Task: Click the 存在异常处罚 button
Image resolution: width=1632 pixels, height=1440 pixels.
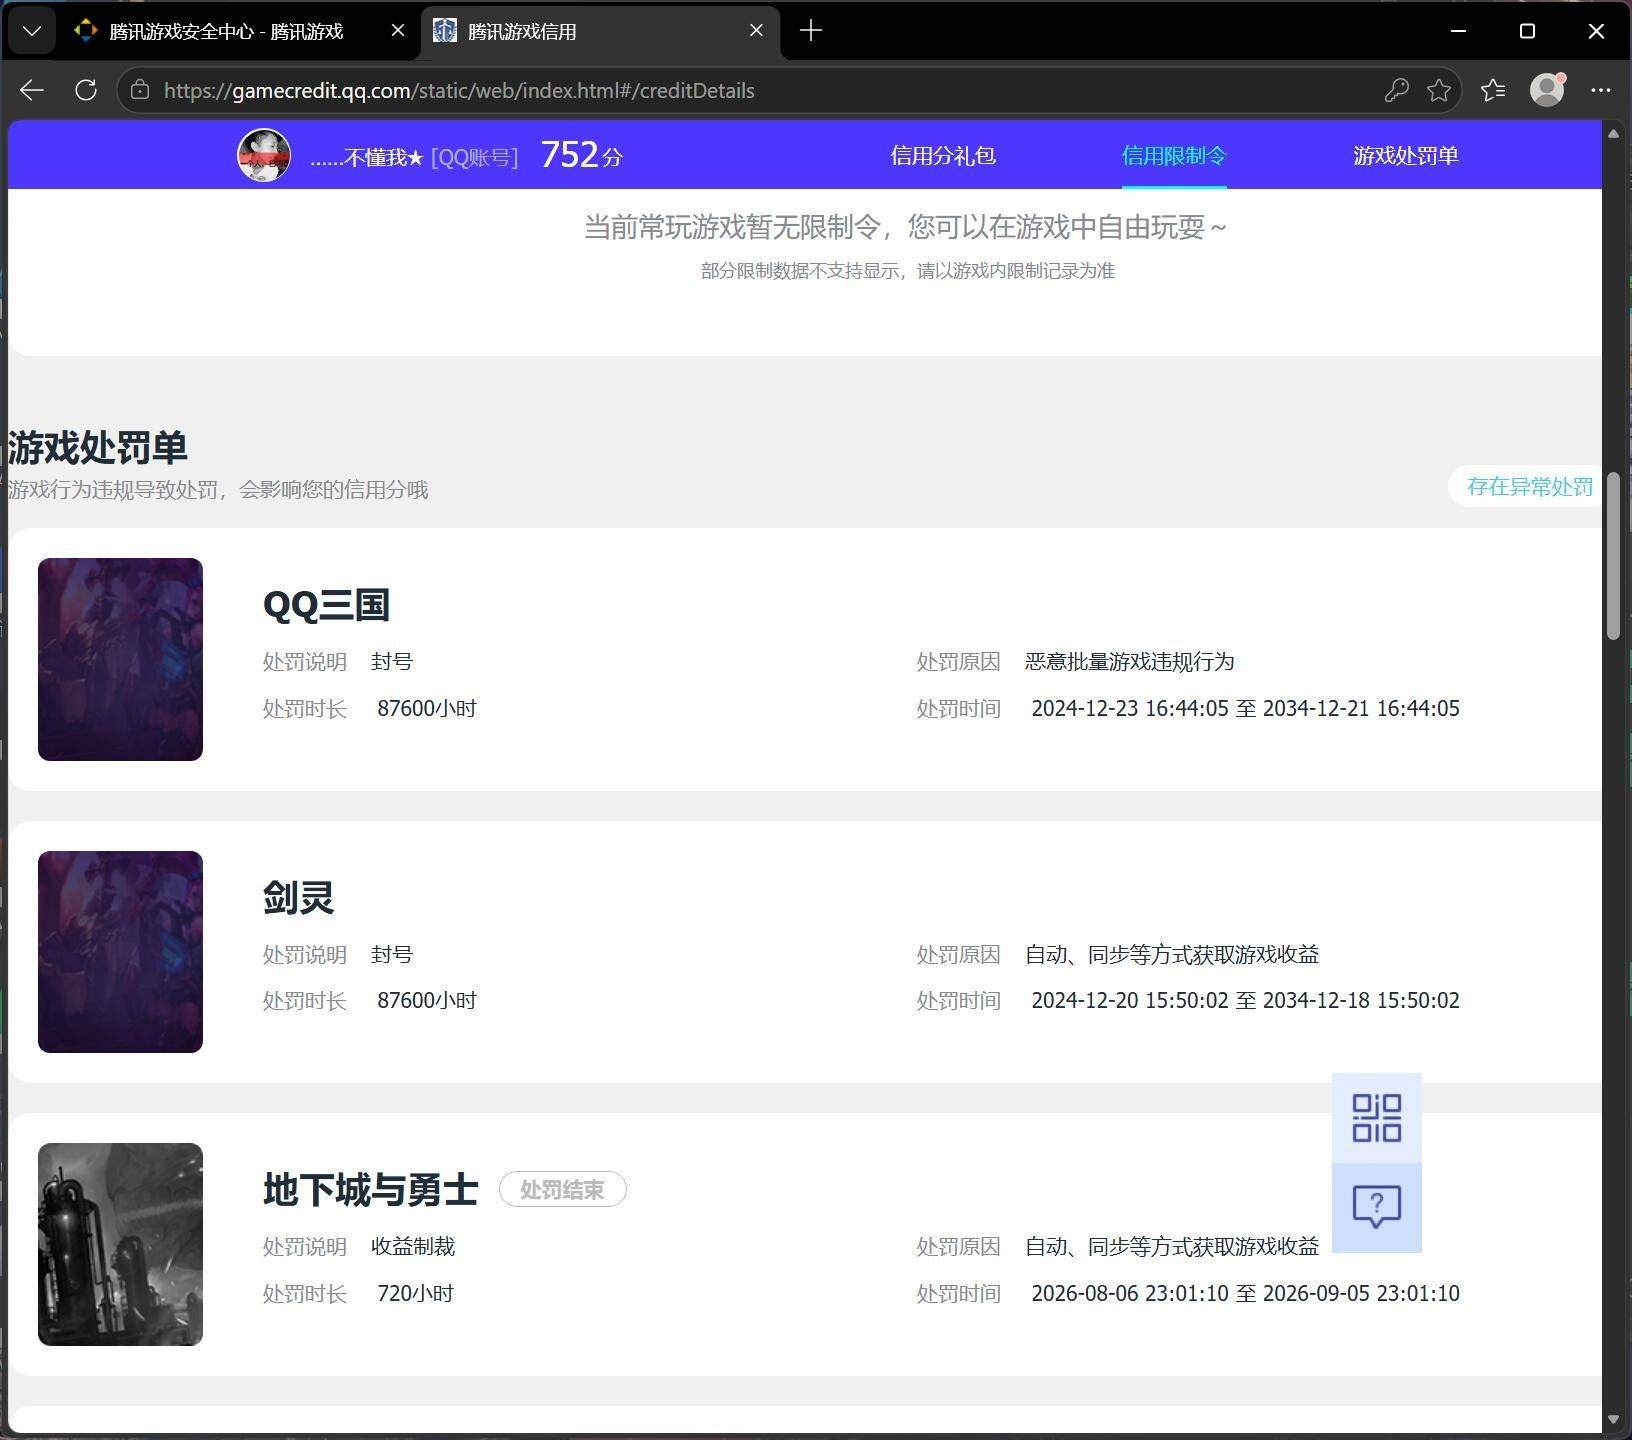Action: (x=1528, y=486)
